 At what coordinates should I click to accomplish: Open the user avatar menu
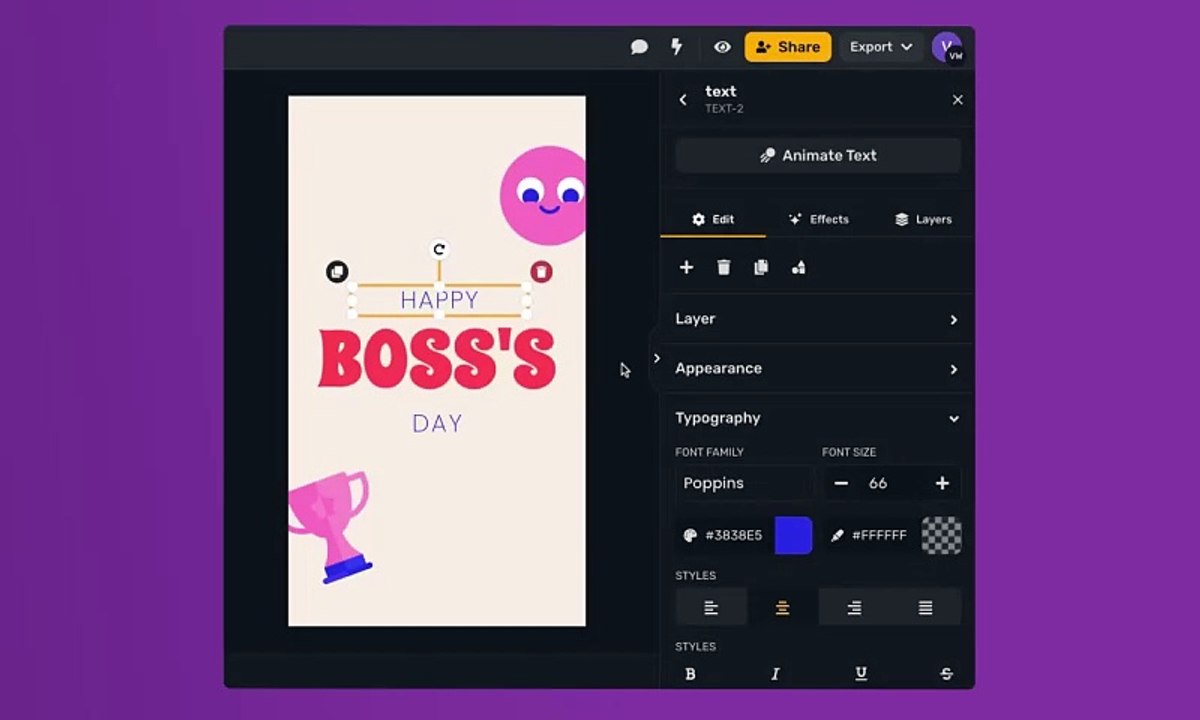click(x=946, y=47)
